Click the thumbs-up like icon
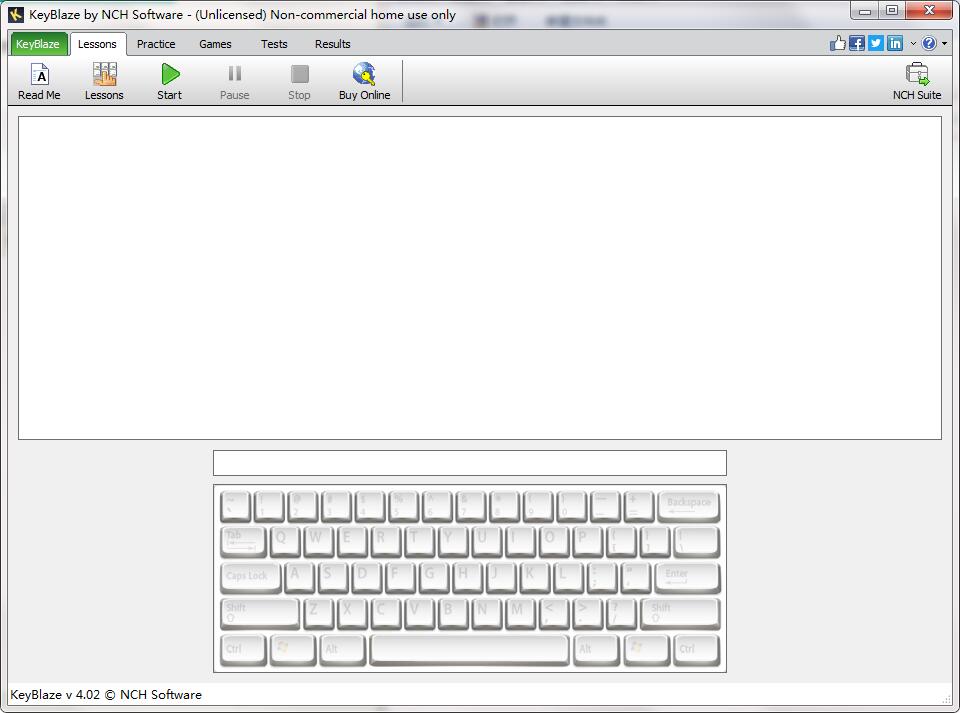Screen dimensions: 960x713 click(838, 43)
